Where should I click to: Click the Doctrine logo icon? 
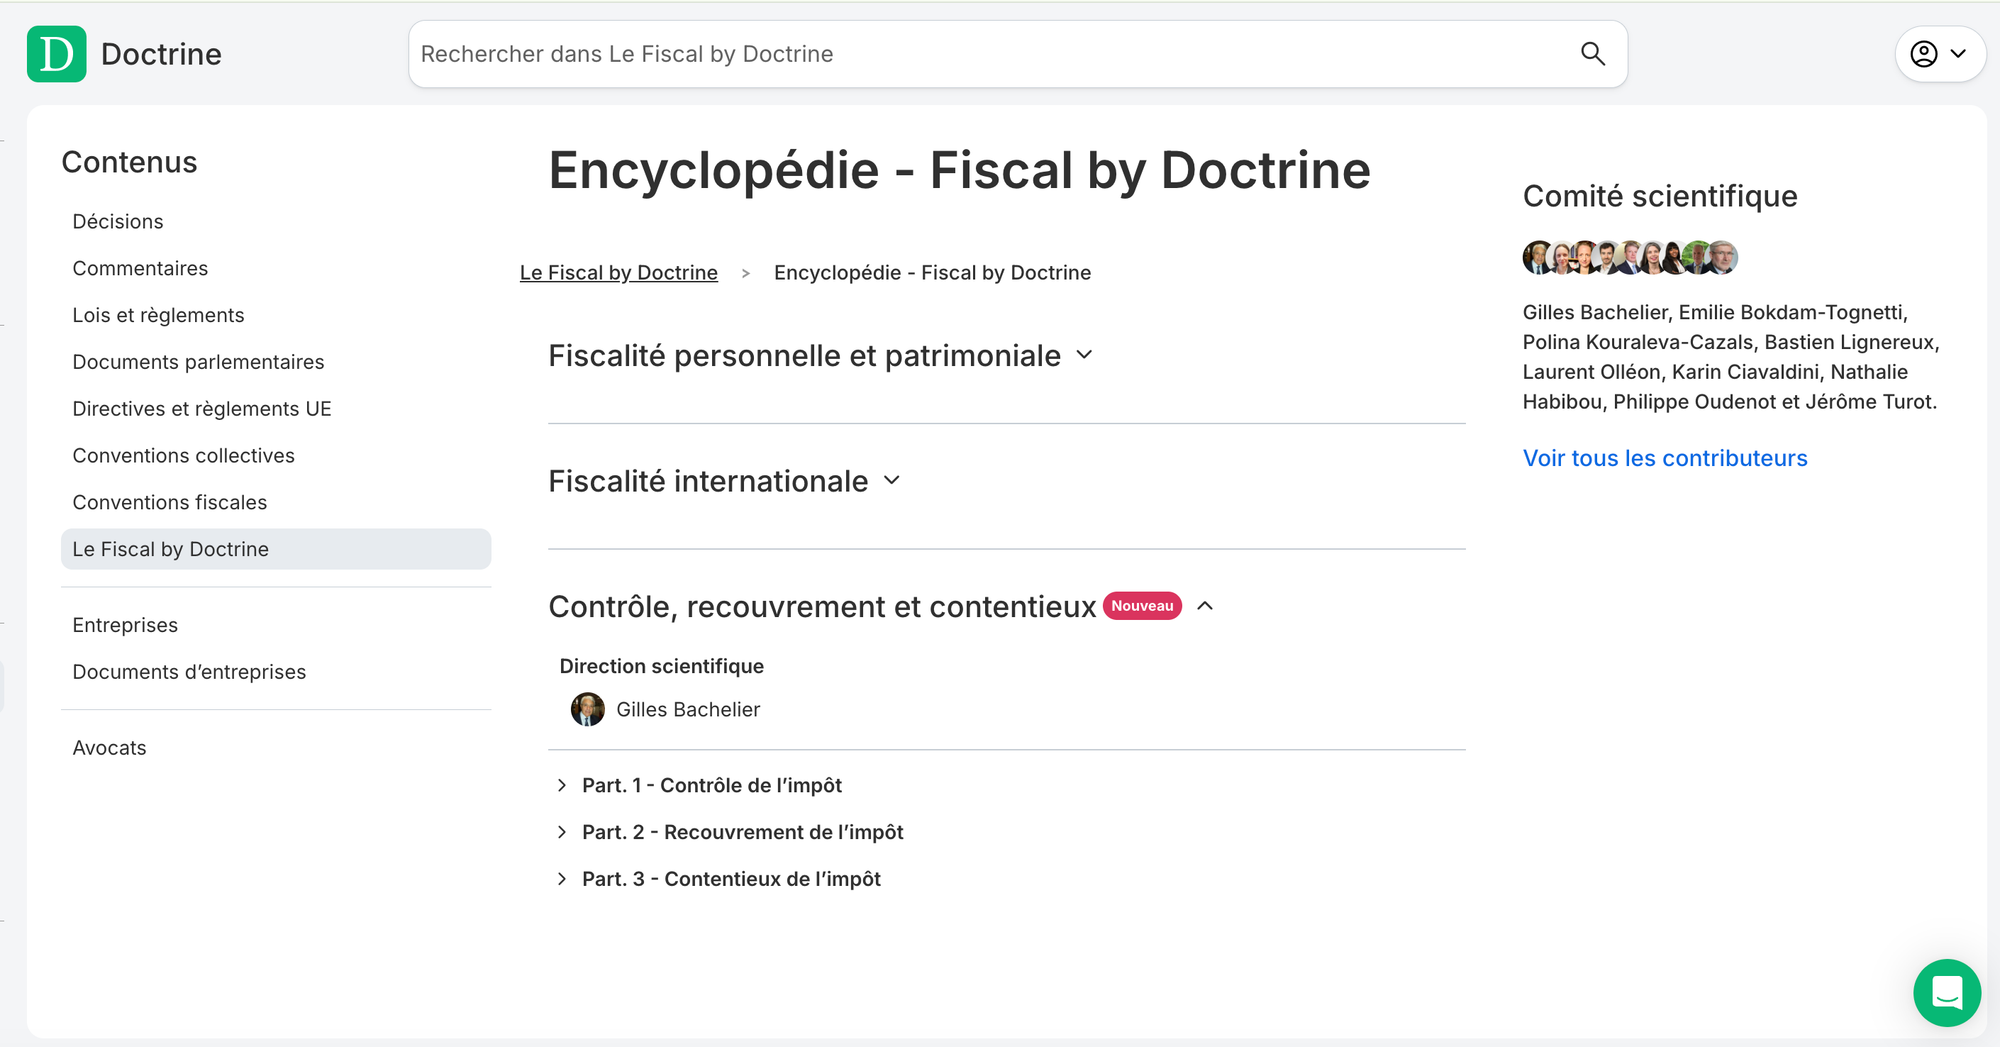point(56,54)
